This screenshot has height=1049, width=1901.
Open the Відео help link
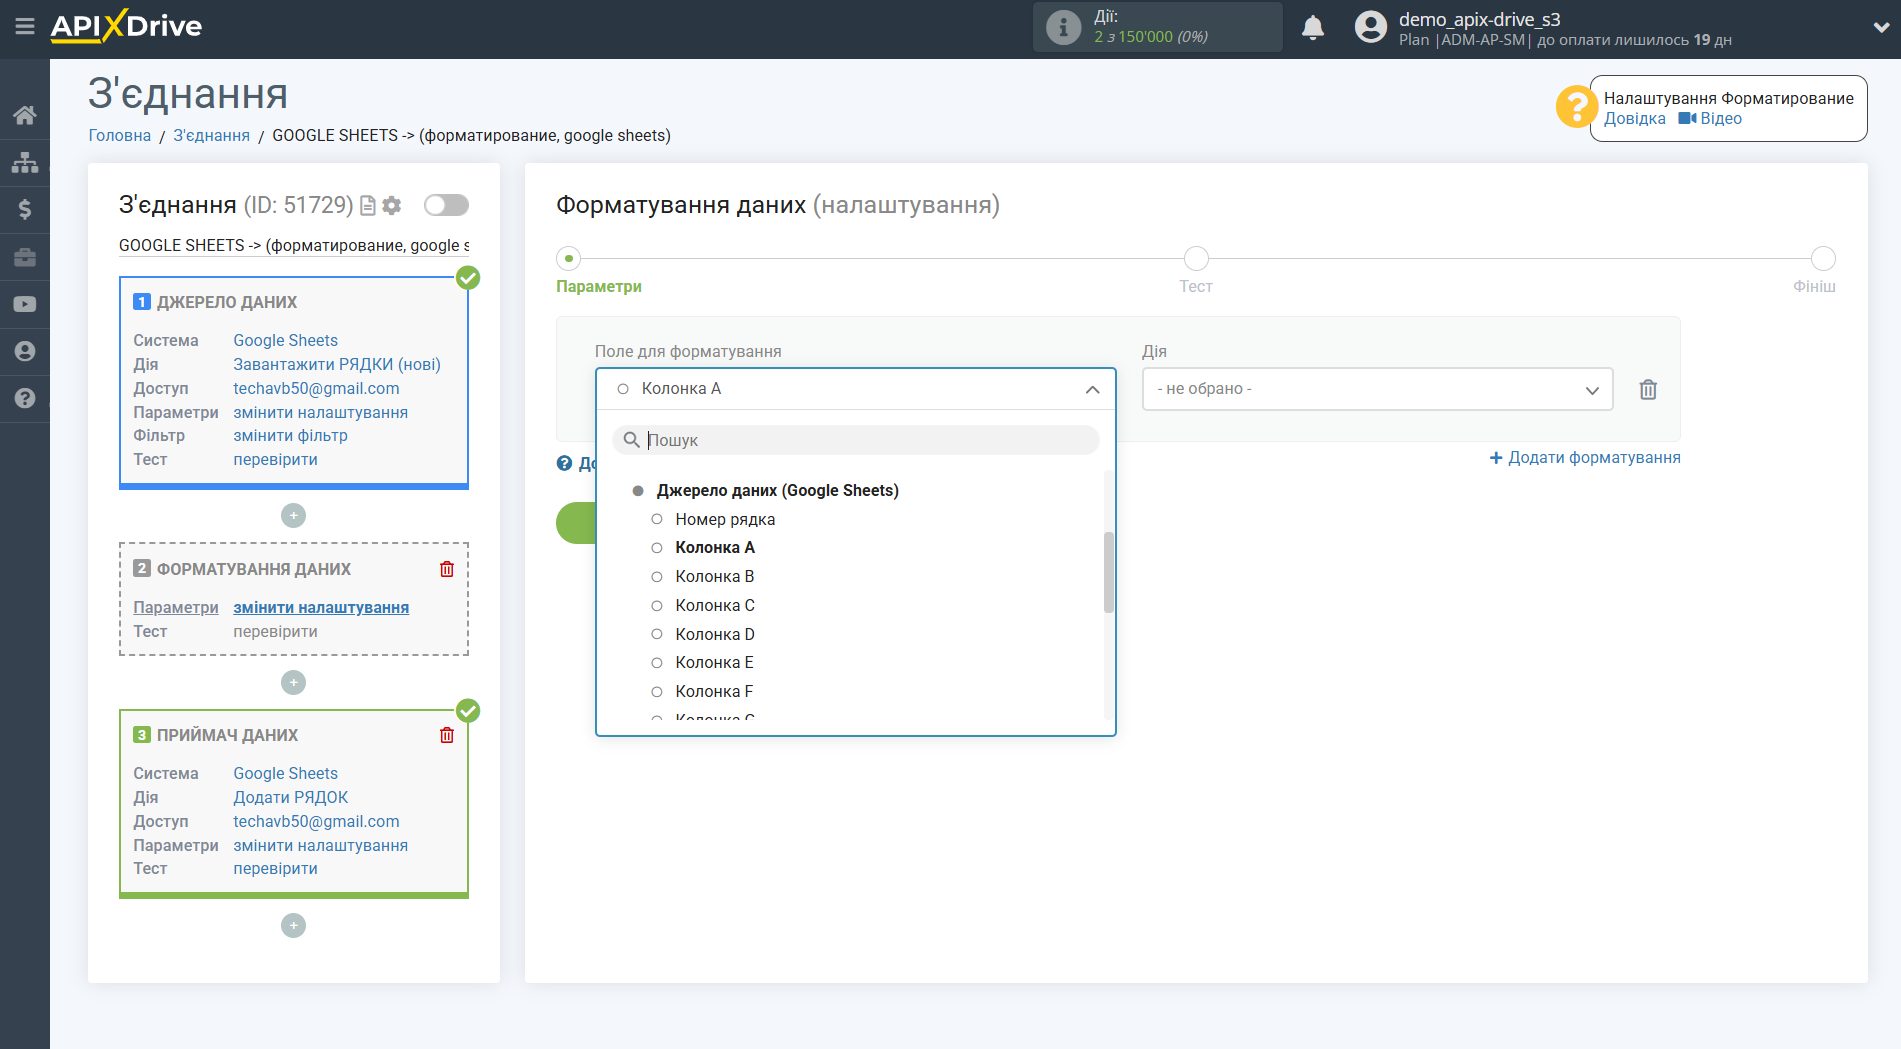tap(1710, 118)
